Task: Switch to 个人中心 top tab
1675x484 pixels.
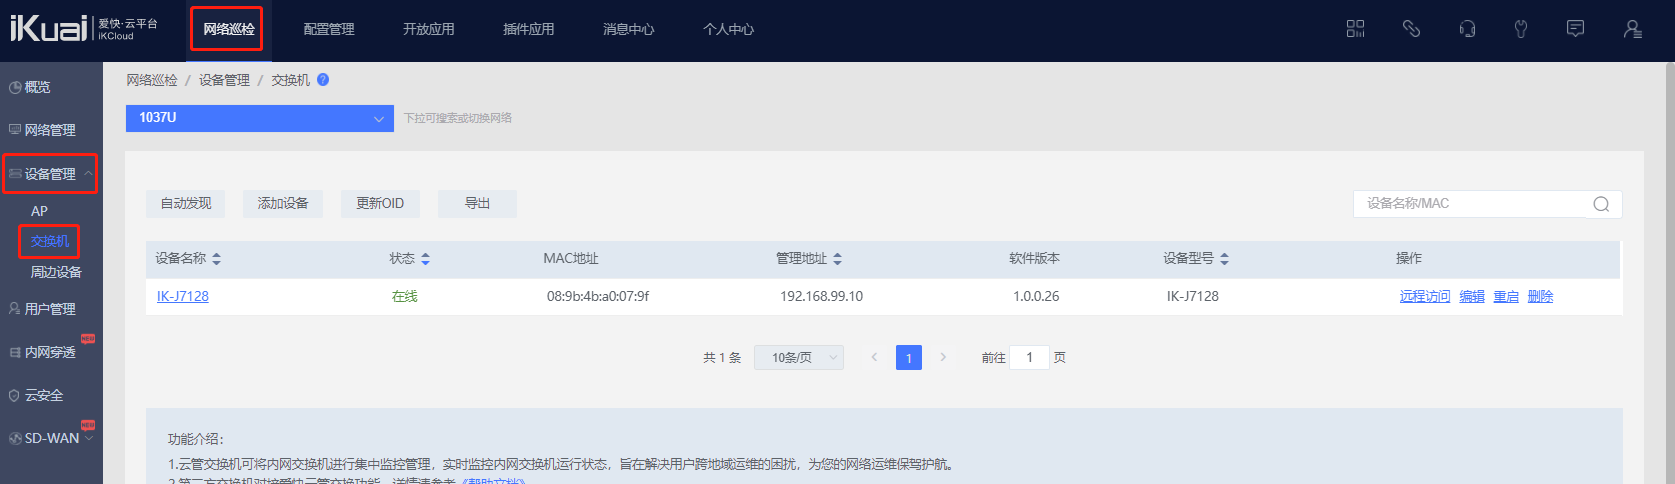Action: (x=729, y=29)
